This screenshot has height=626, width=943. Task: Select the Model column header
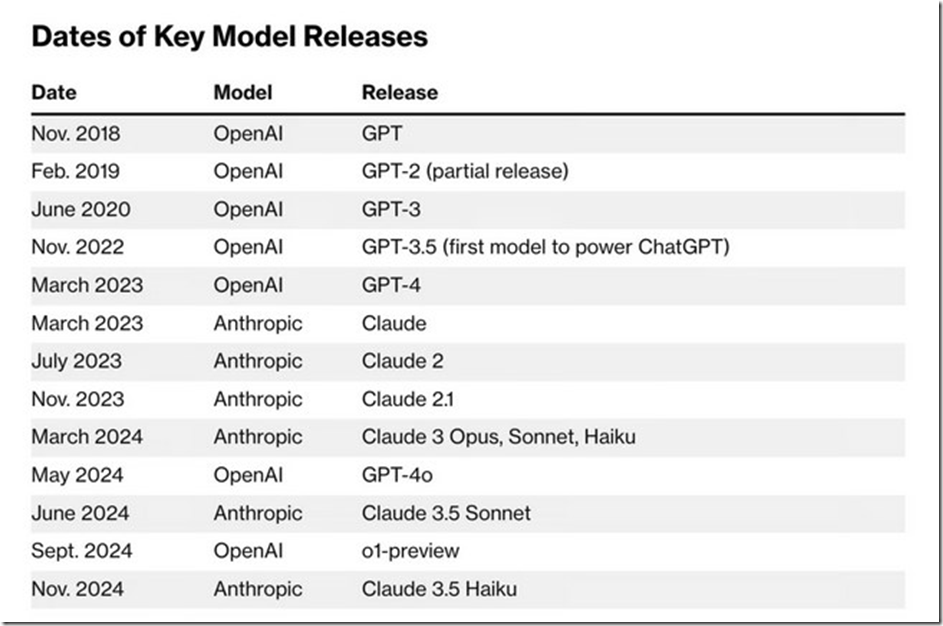[243, 92]
